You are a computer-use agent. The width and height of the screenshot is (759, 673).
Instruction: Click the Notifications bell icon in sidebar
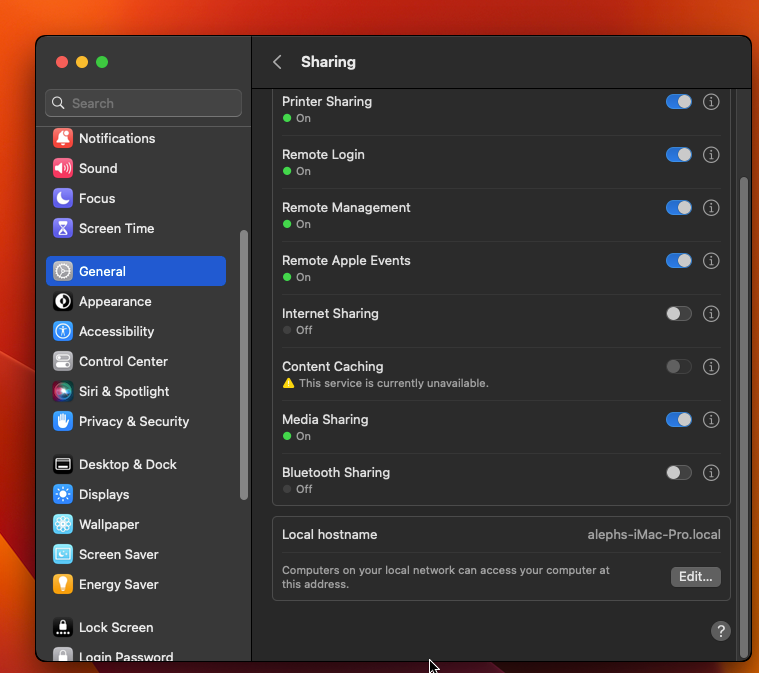(63, 138)
